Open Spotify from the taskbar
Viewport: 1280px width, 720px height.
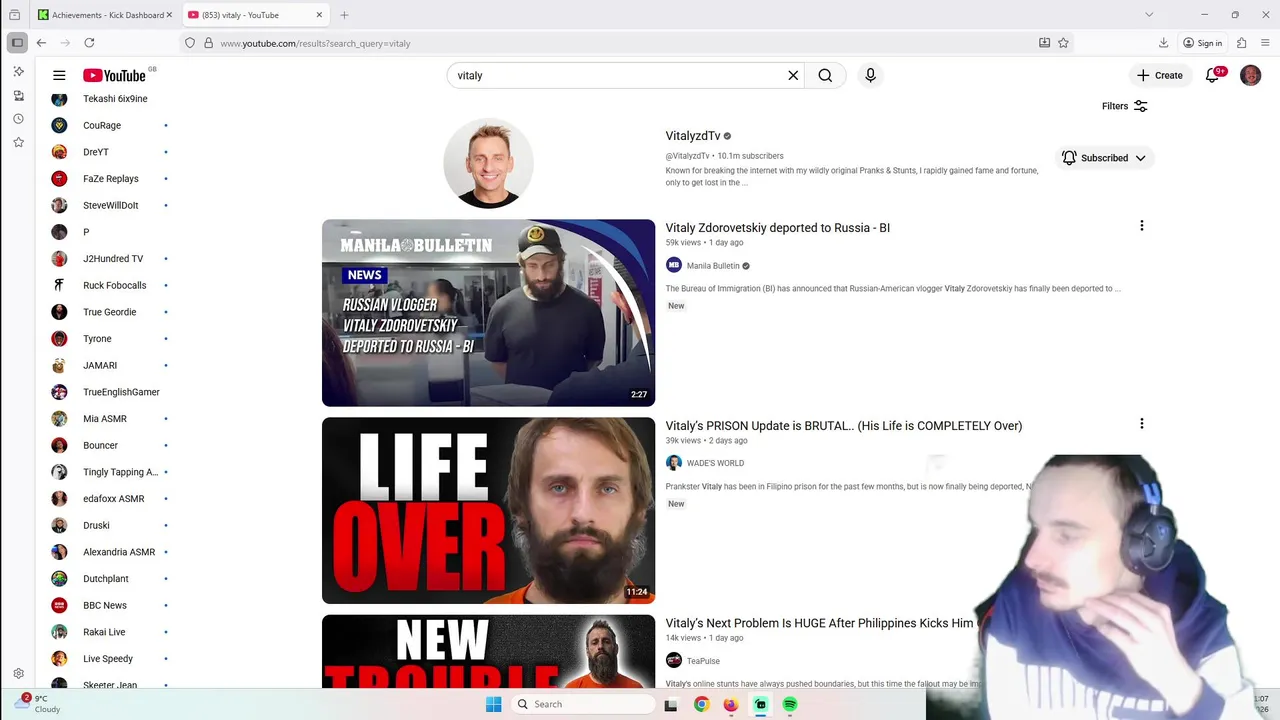(790, 704)
